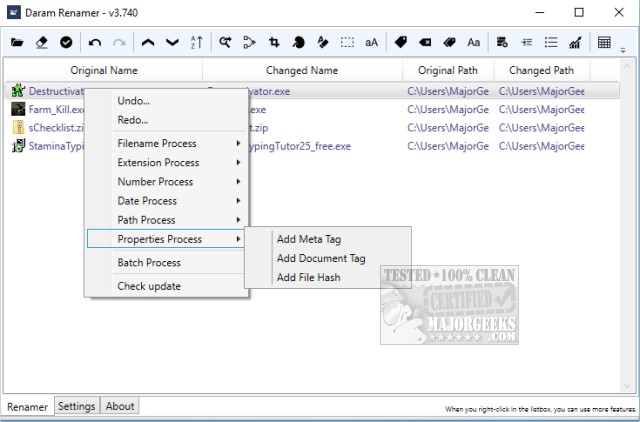Change casecast with the aA icon
This screenshot has width=640, height=422.
[371, 42]
